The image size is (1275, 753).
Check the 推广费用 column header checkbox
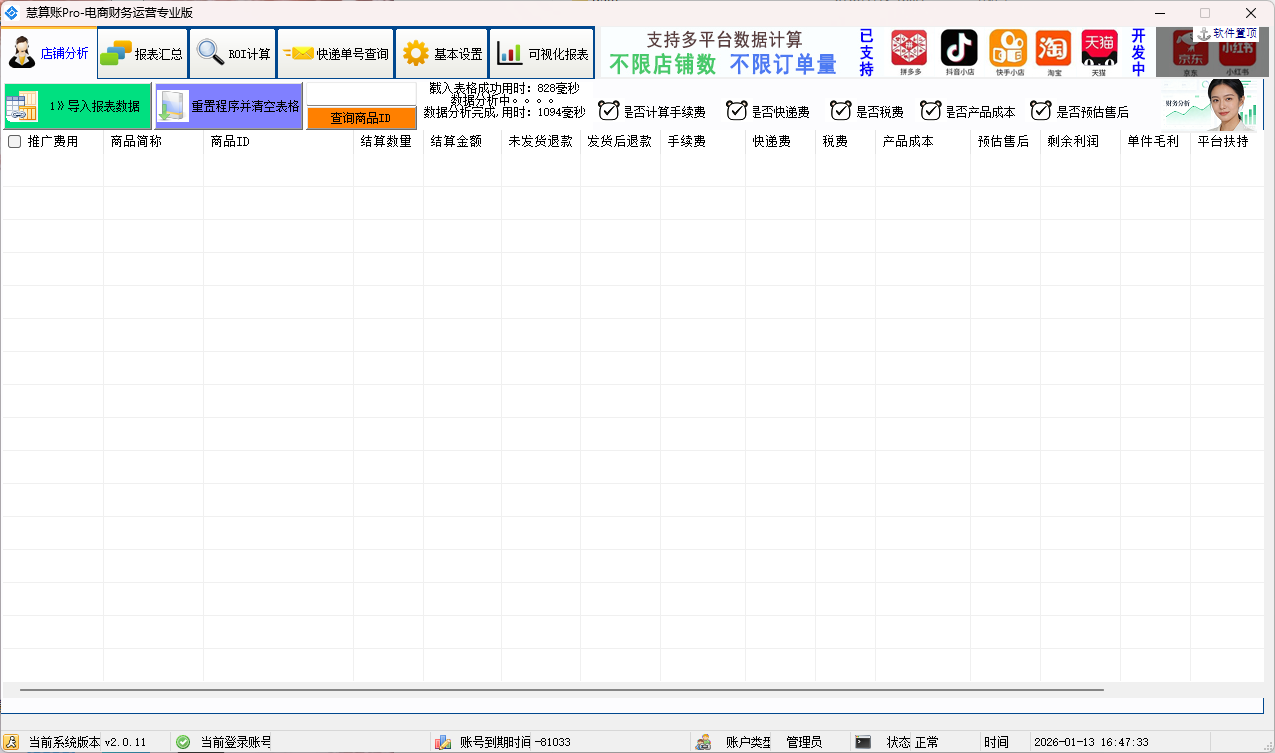(x=15, y=142)
